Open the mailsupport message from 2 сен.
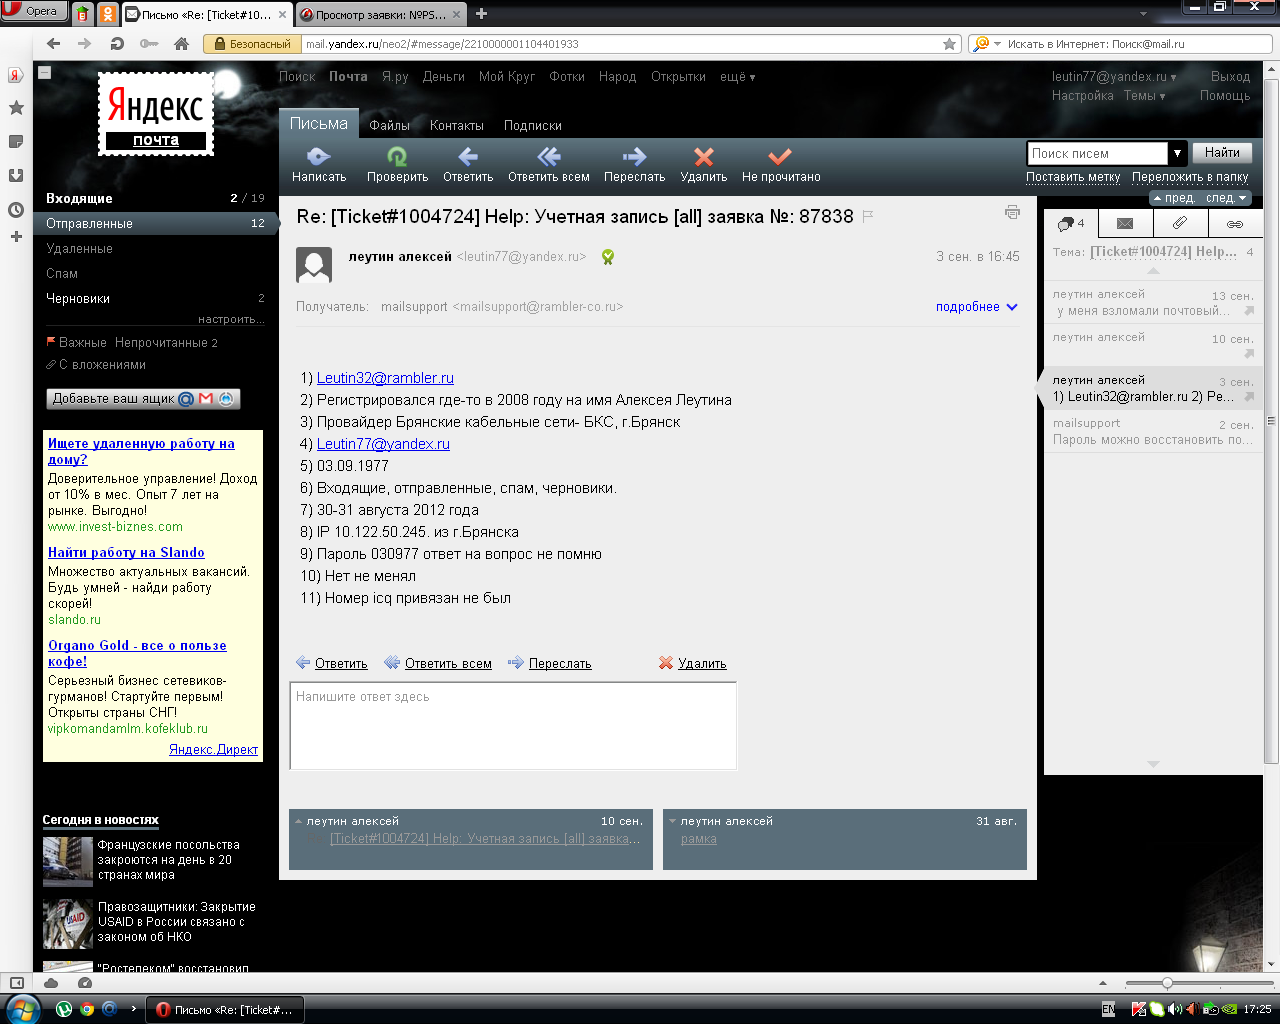 click(1153, 431)
